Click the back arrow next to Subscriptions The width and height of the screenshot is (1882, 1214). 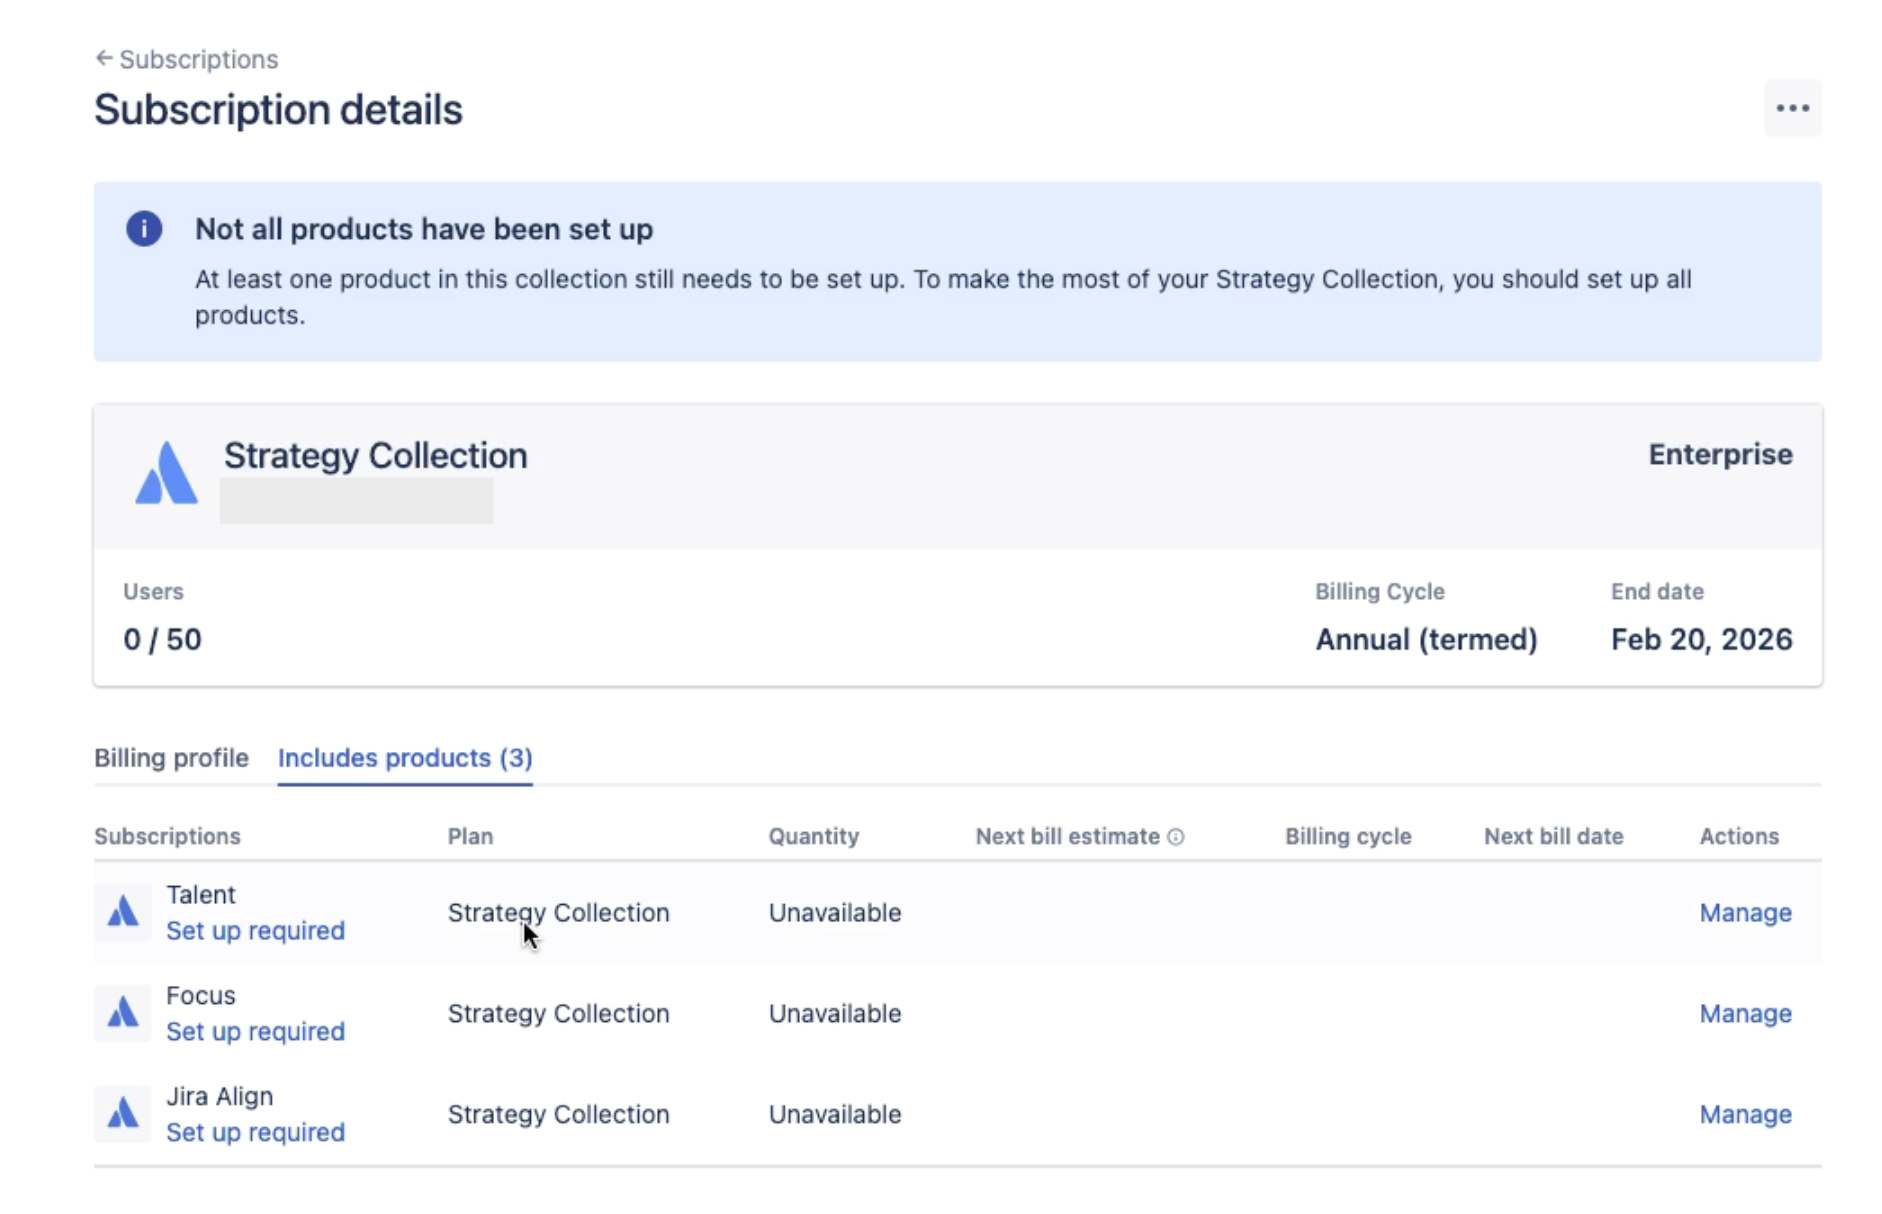(x=103, y=59)
